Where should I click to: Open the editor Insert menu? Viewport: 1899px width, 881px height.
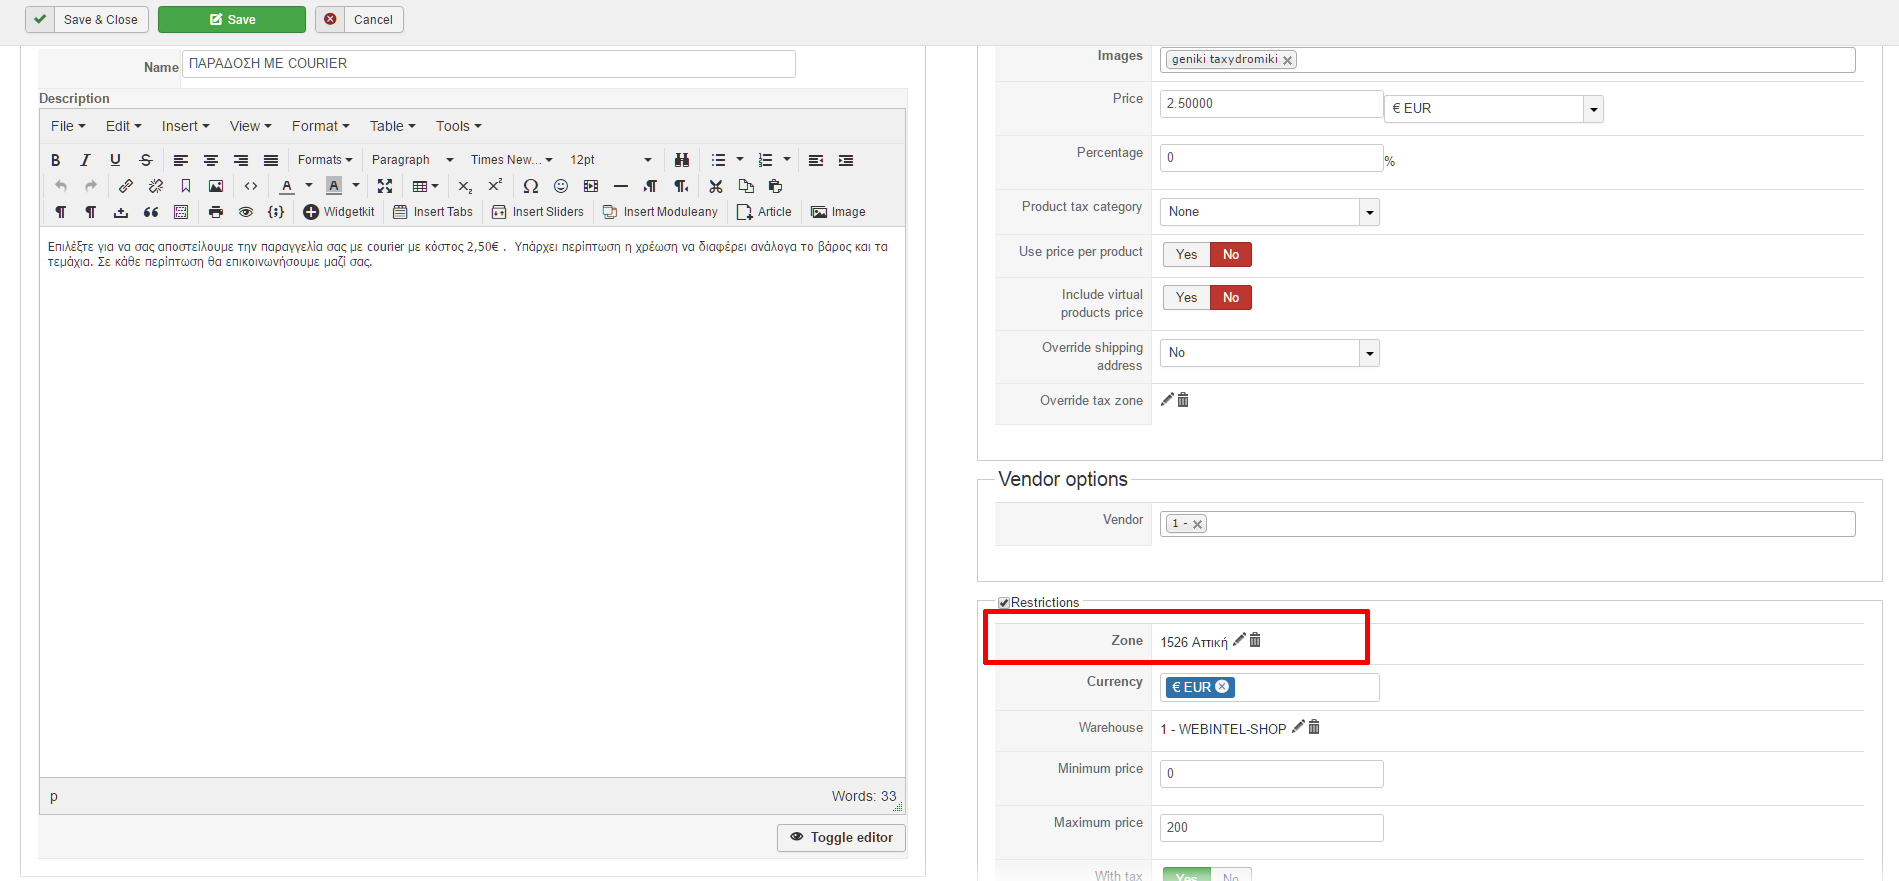(x=186, y=126)
